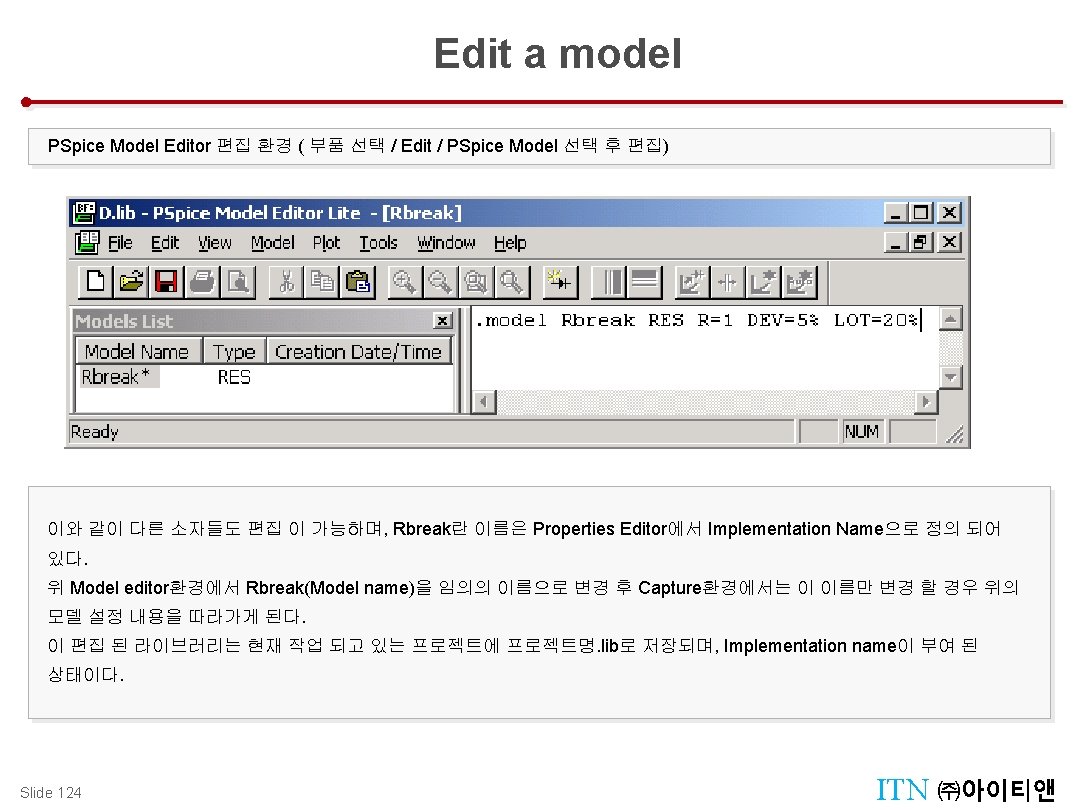Open the File menu
Image resolution: width=1080 pixels, height=810 pixels.
tap(120, 243)
